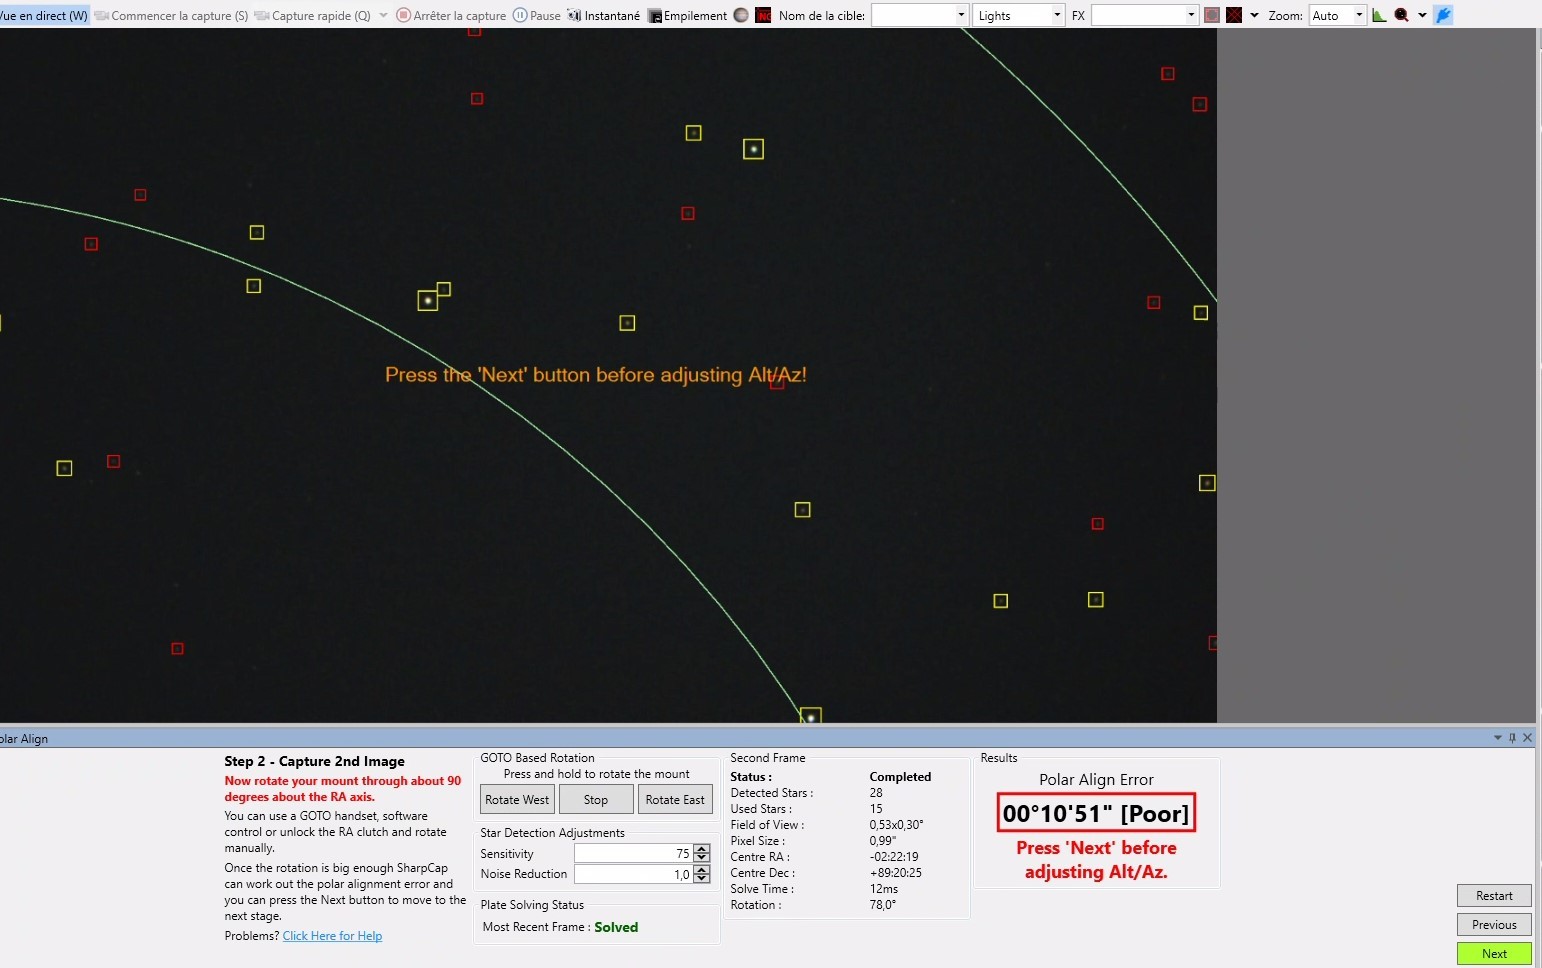The height and width of the screenshot is (968, 1542).
Task: Click the Rotation value 78,0°
Action: tap(883, 905)
